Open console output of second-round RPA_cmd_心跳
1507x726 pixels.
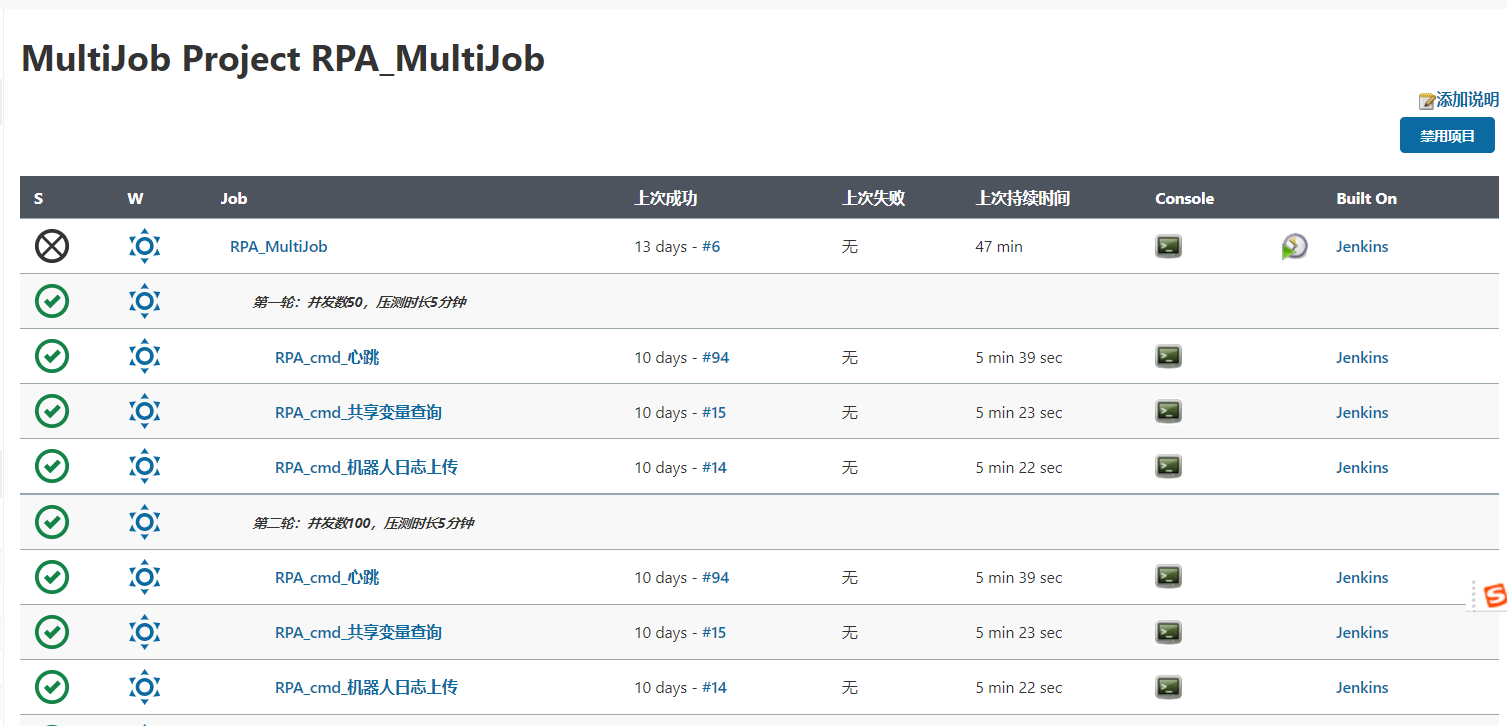(x=1168, y=576)
